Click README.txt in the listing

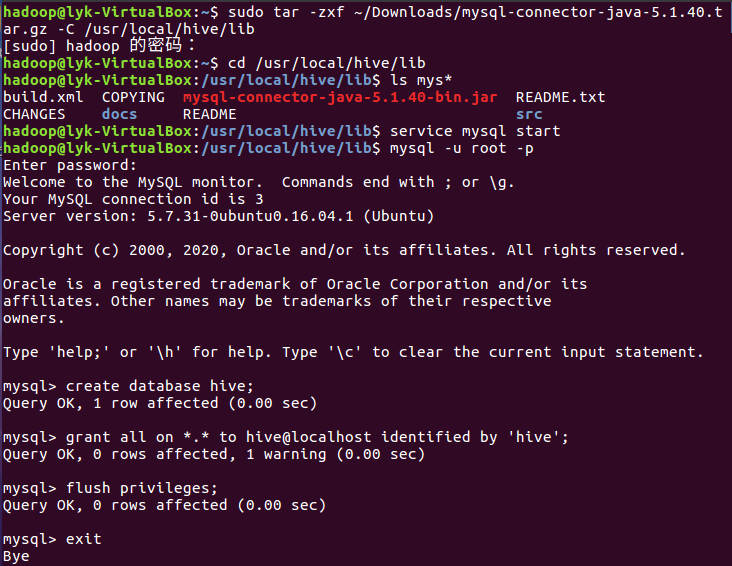tap(560, 97)
